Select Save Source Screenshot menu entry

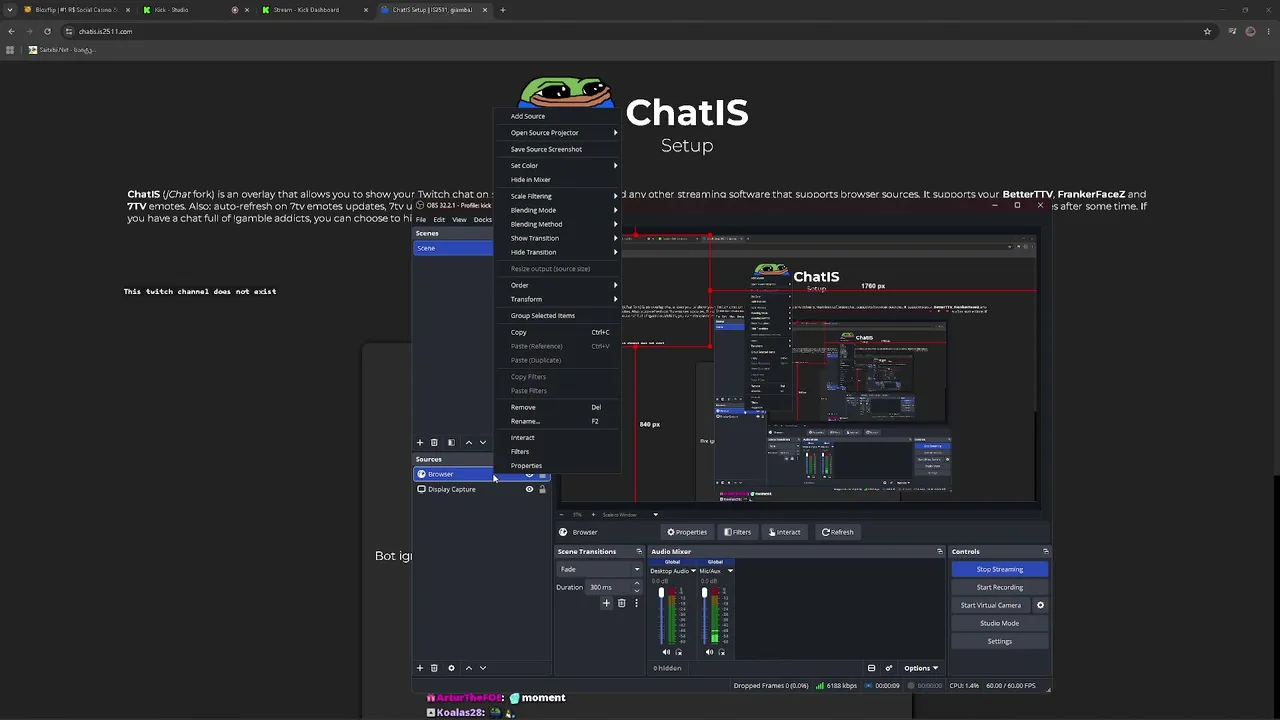[546, 149]
